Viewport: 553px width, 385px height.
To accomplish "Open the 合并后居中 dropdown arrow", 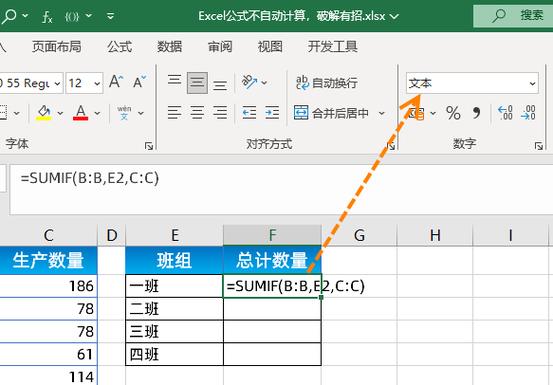I will (382, 113).
